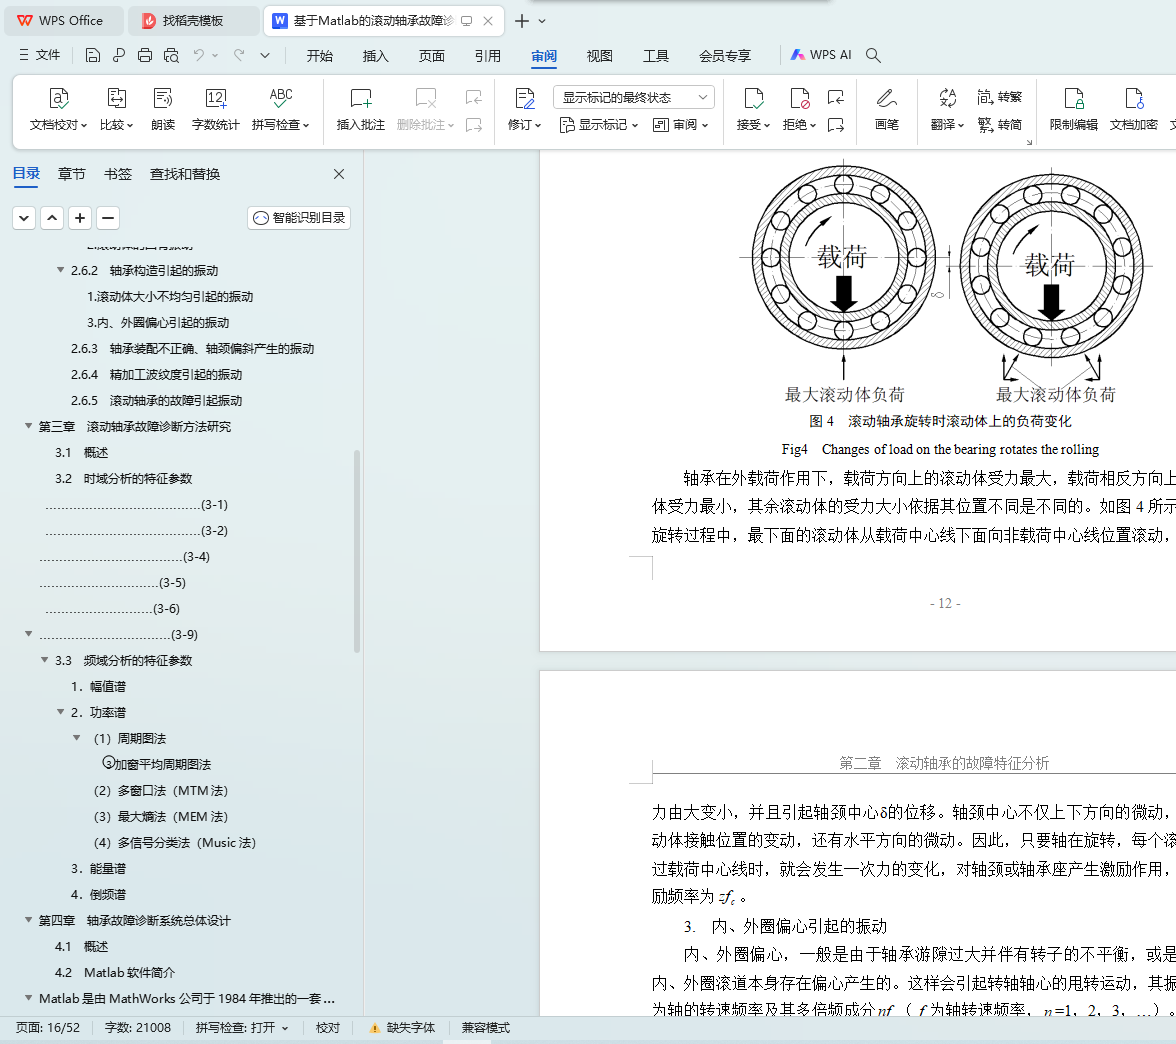Open 字数统计 word count
This screenshot has height=1044, width=1176.
[215, 110]
